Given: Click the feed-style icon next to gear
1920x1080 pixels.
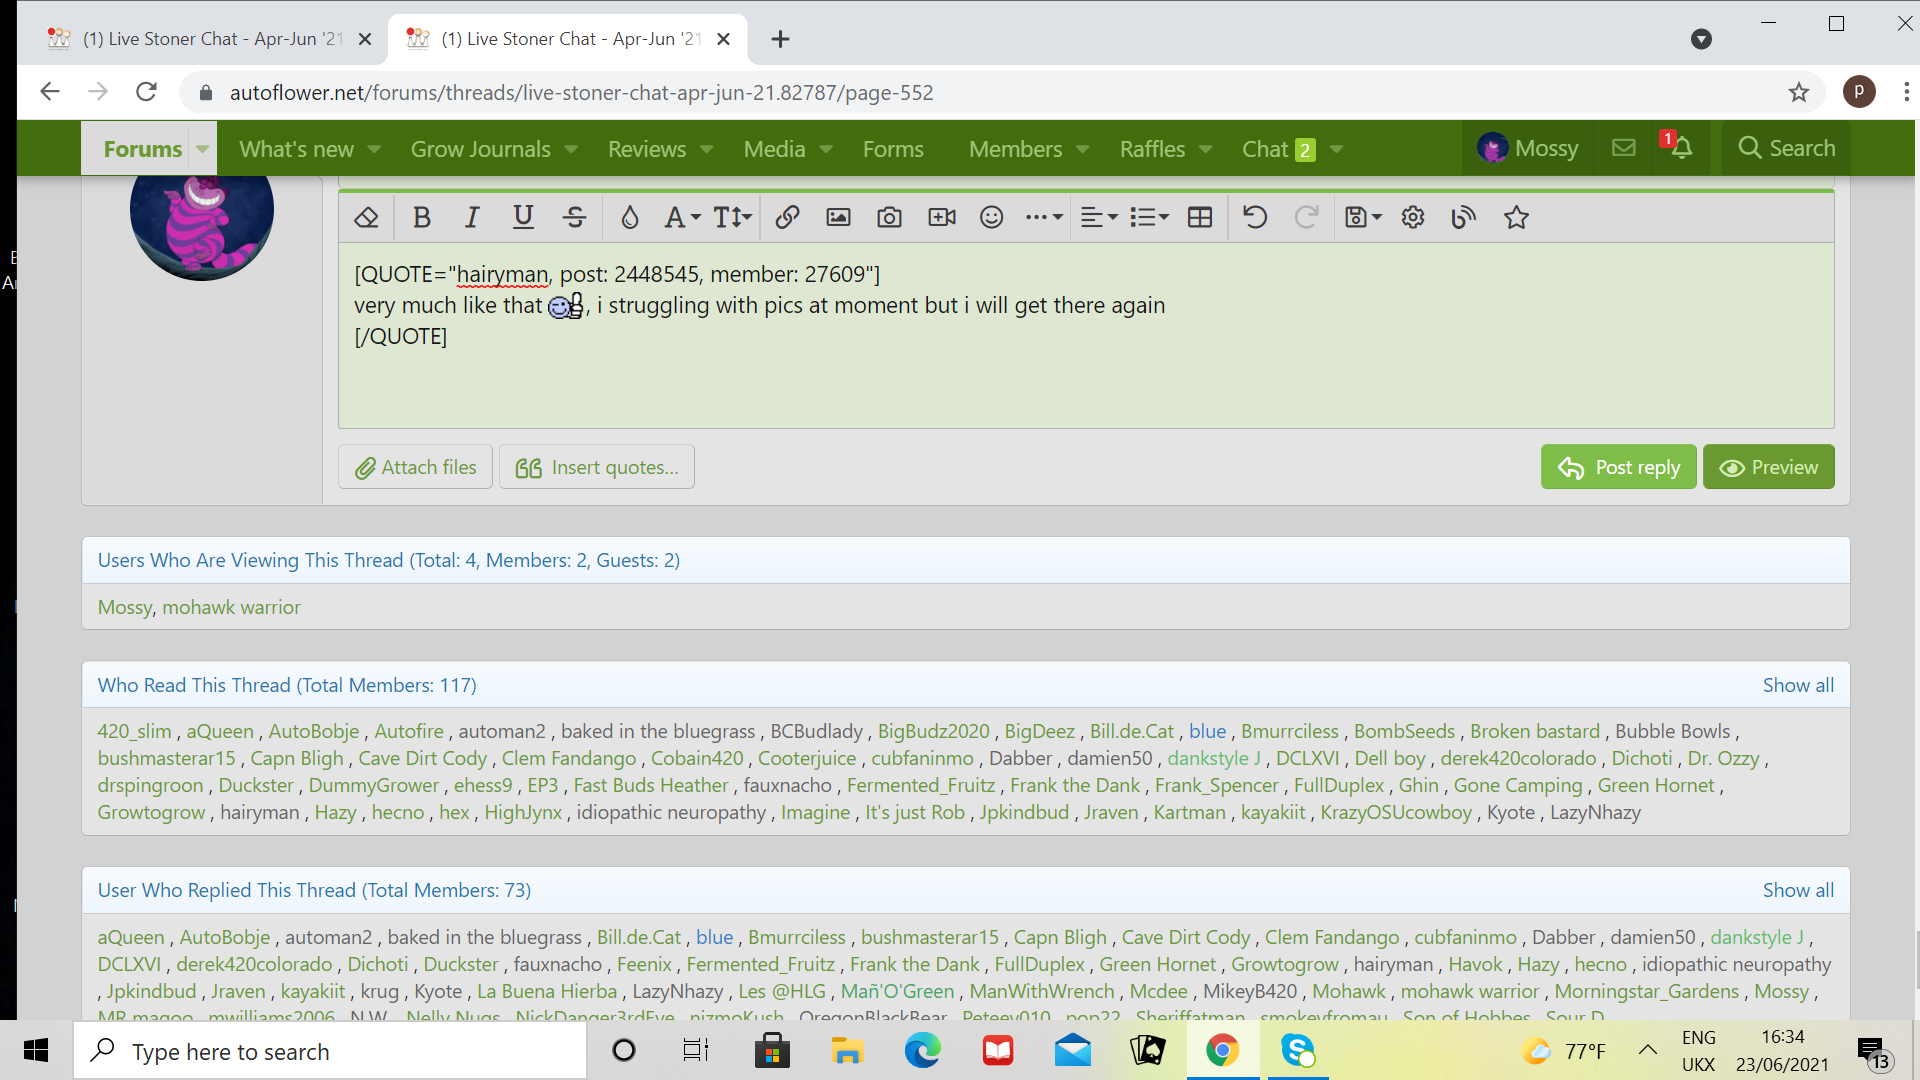Looking at the screenshot, I should click(x=1463, y=217).
